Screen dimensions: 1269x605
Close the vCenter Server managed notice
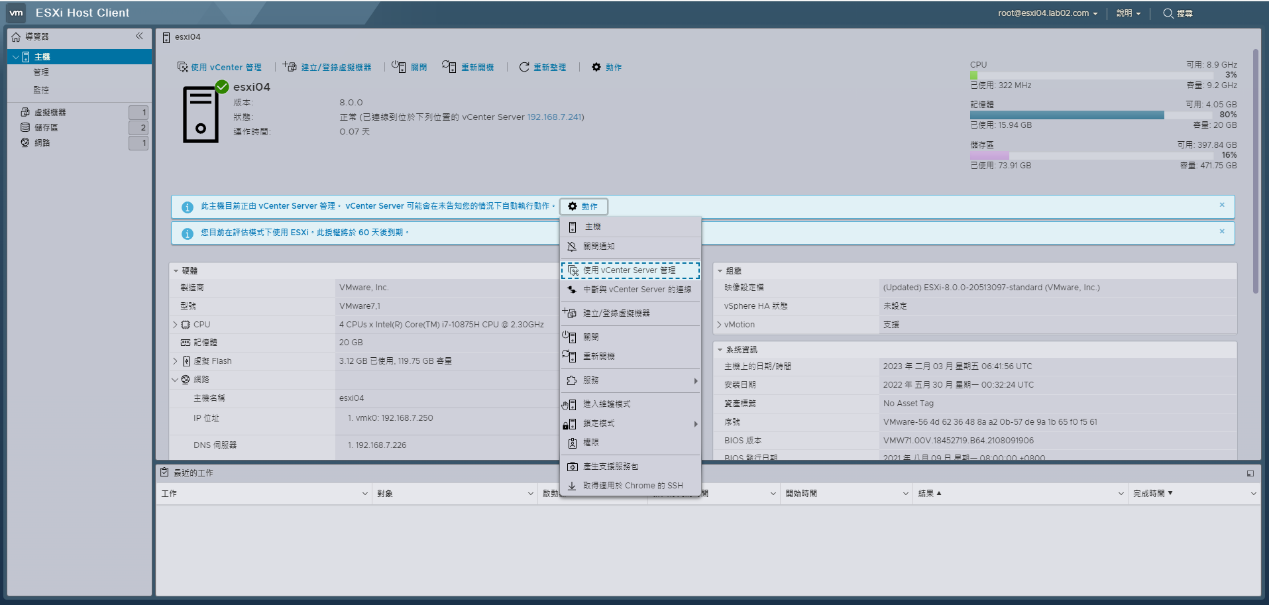coord(1221,205)
